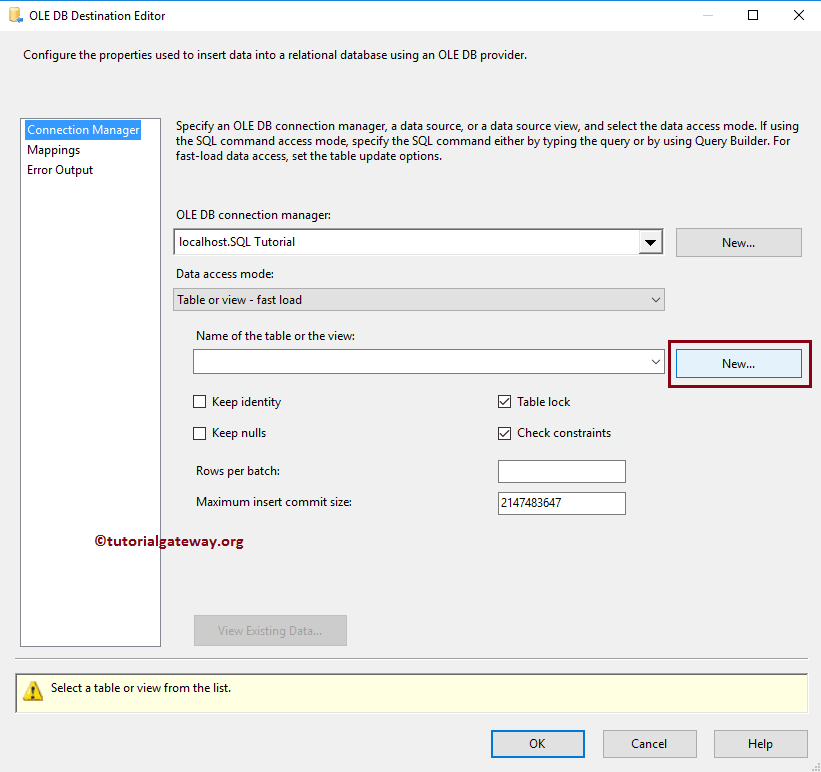Uncheck the Table lock option

tap(505, 402)
